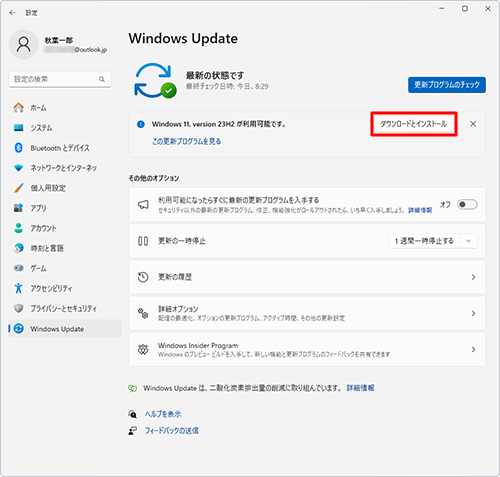Click ダウンロードとインストール button
500x477 pixels.
[x=414, y=124]
